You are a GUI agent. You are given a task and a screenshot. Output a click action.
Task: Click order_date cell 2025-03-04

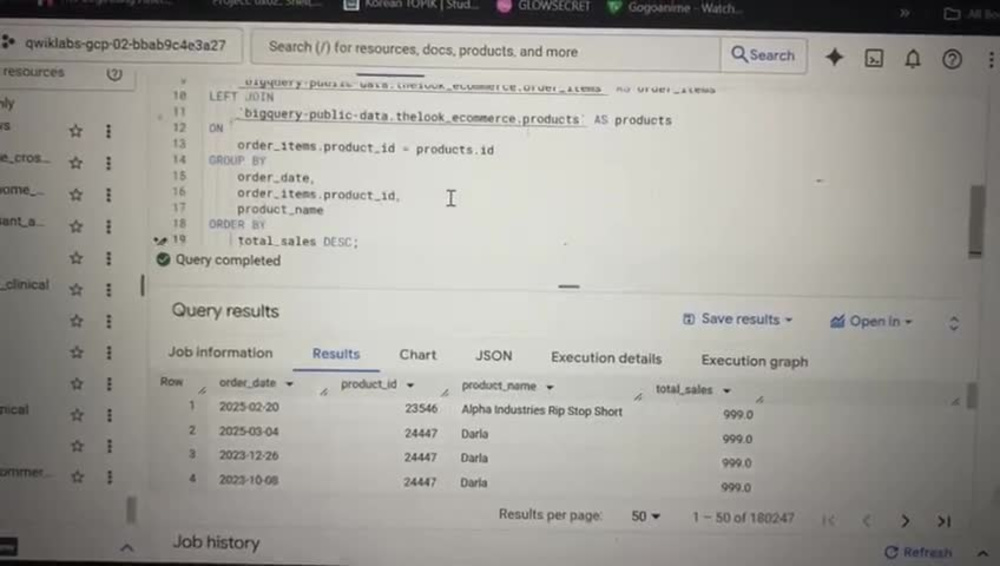[x=249, y=431]
